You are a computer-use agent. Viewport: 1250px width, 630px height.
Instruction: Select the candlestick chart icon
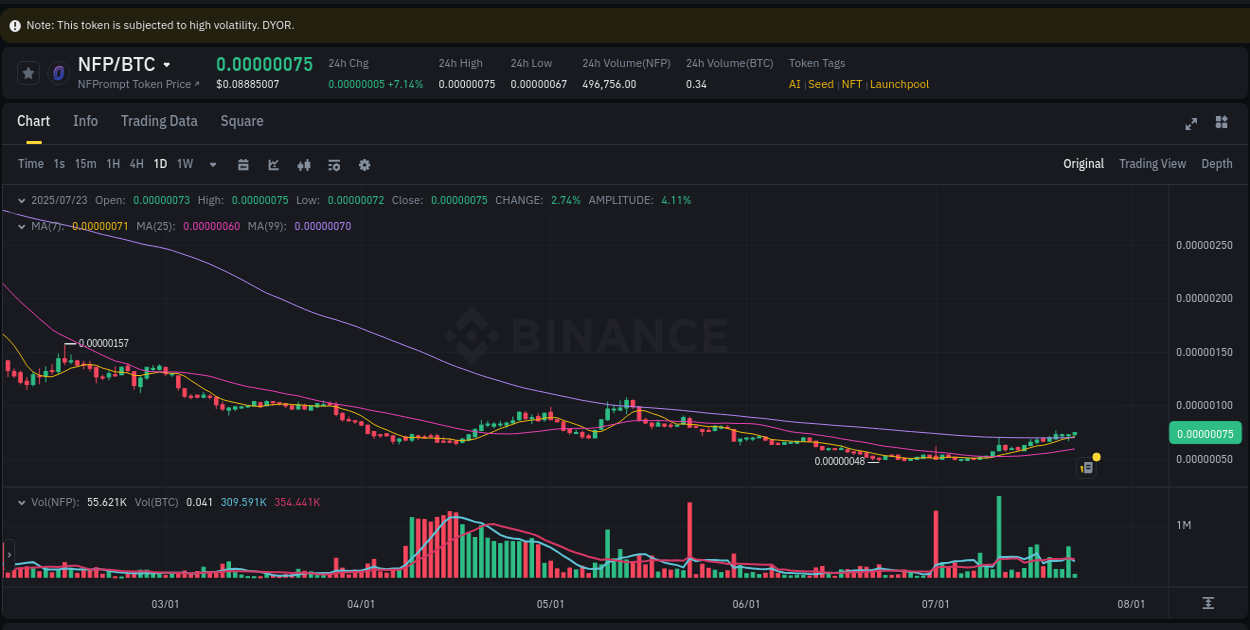304,164
